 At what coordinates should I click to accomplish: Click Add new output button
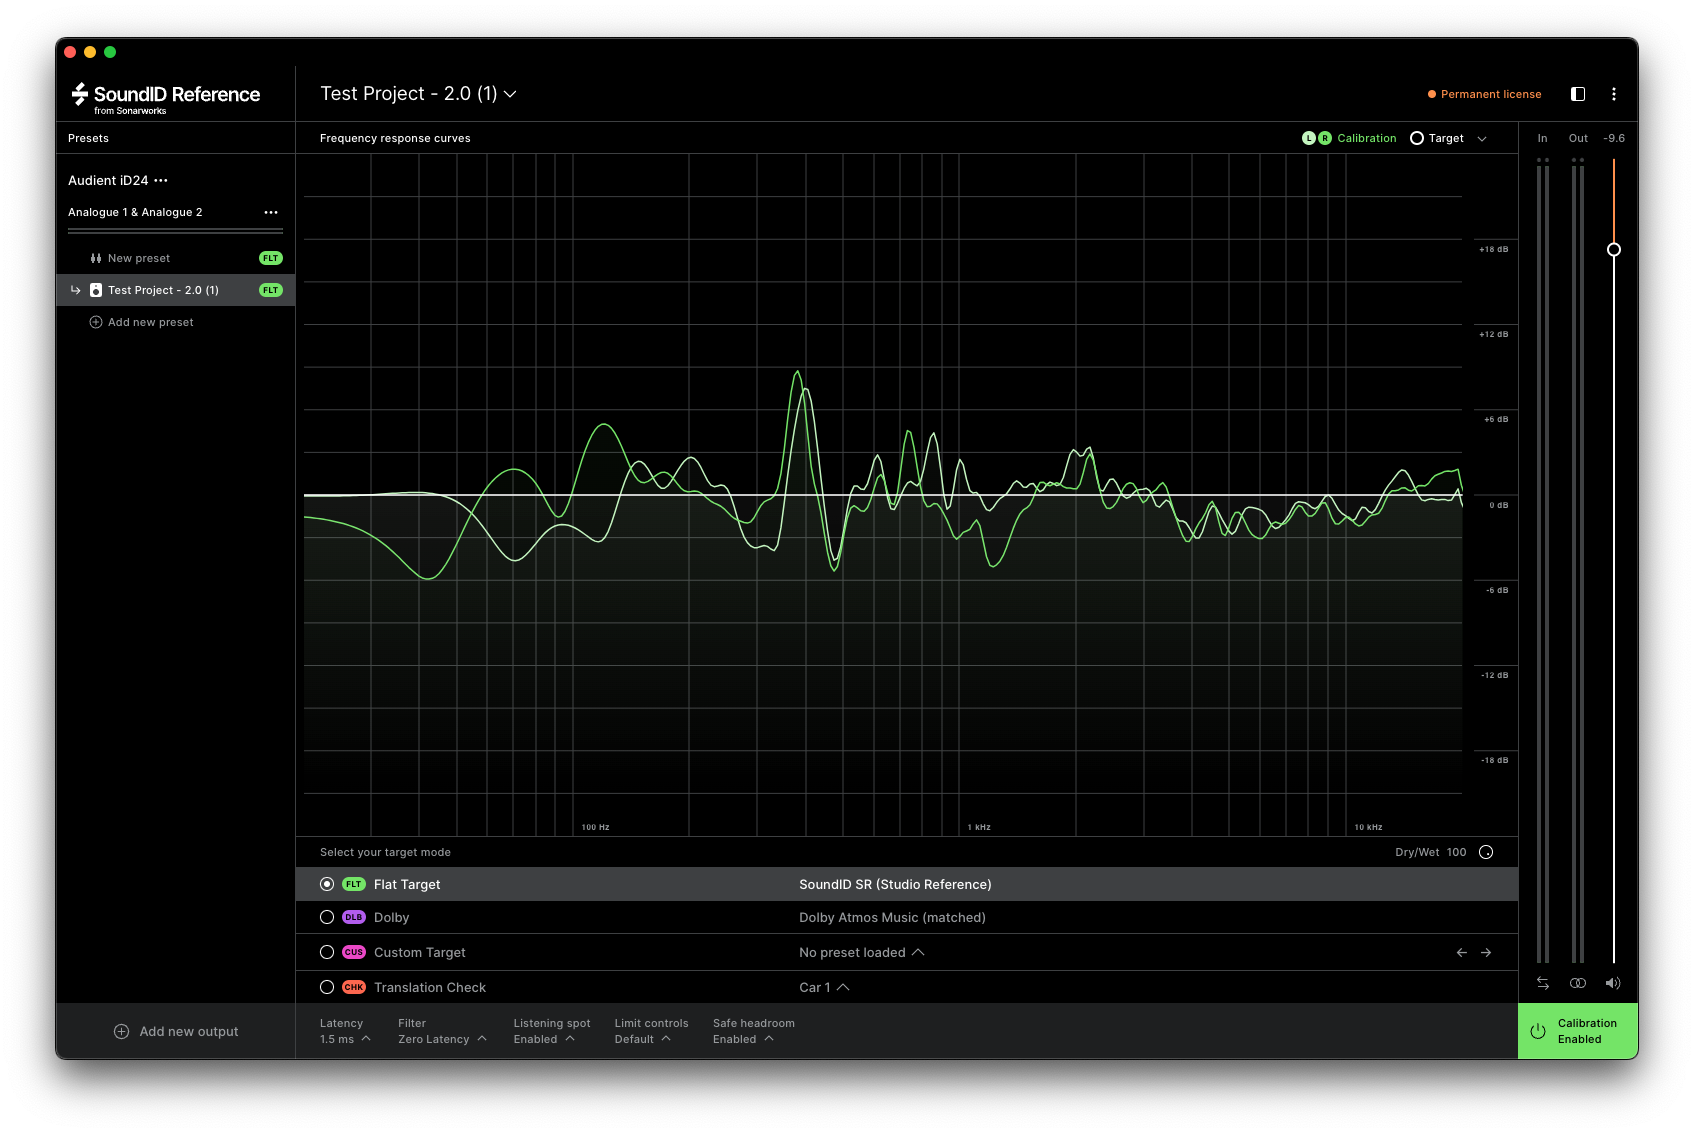[x=176, y=1031]
